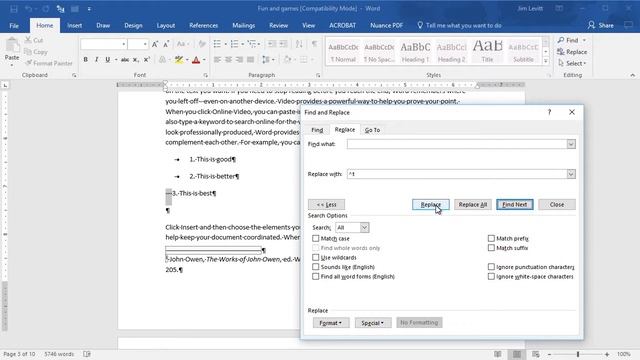Viewport: 640px width, 360px height.
Task: Click the numbered list icon
Action: click(x=234, y=44)
